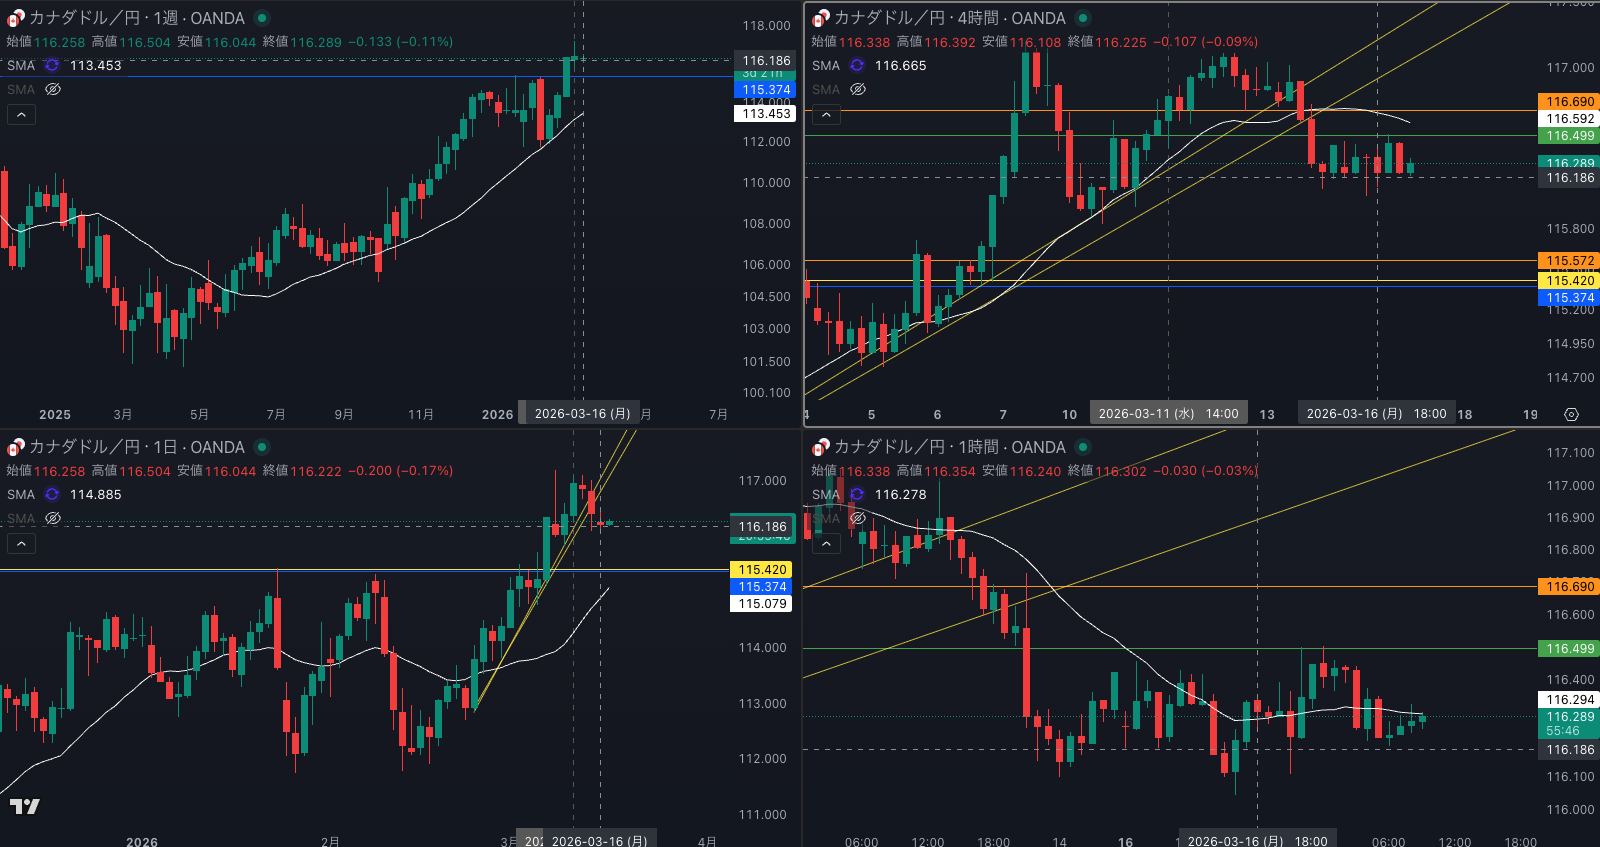Click the SMA refresh icon on daily chart
1600x847 pixels.
(52, 494)
